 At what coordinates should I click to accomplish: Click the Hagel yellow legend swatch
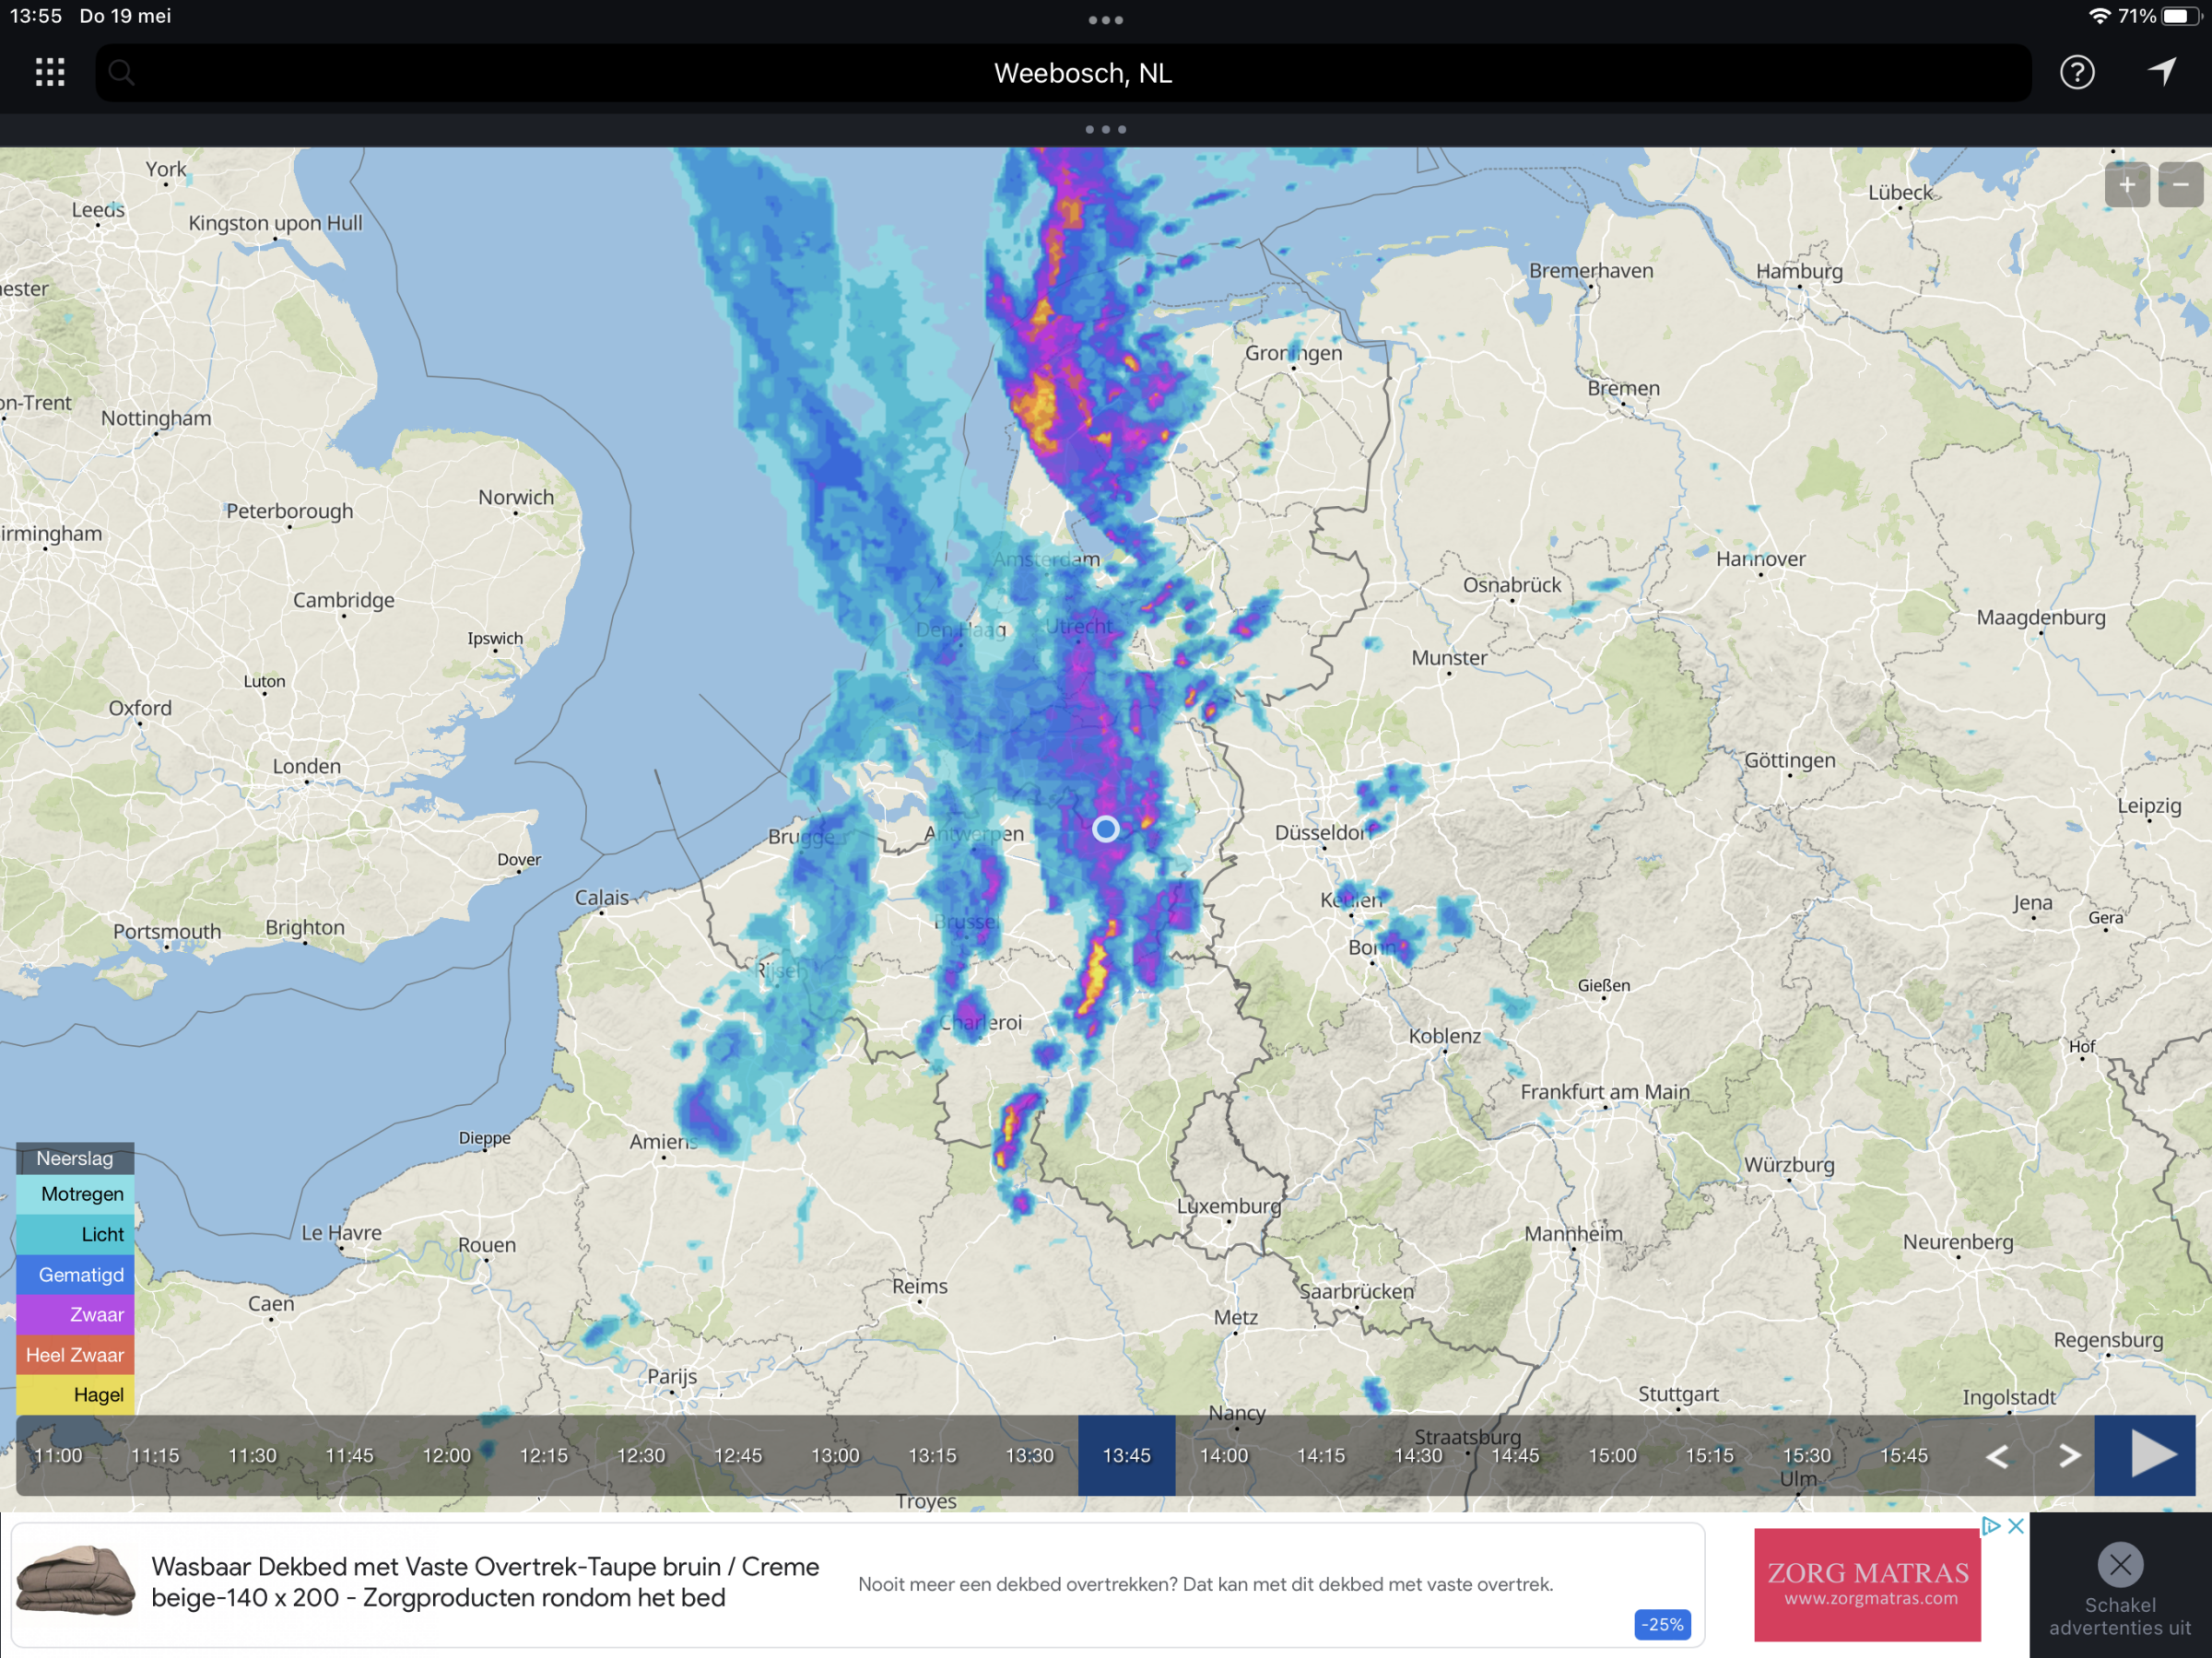75,1395
